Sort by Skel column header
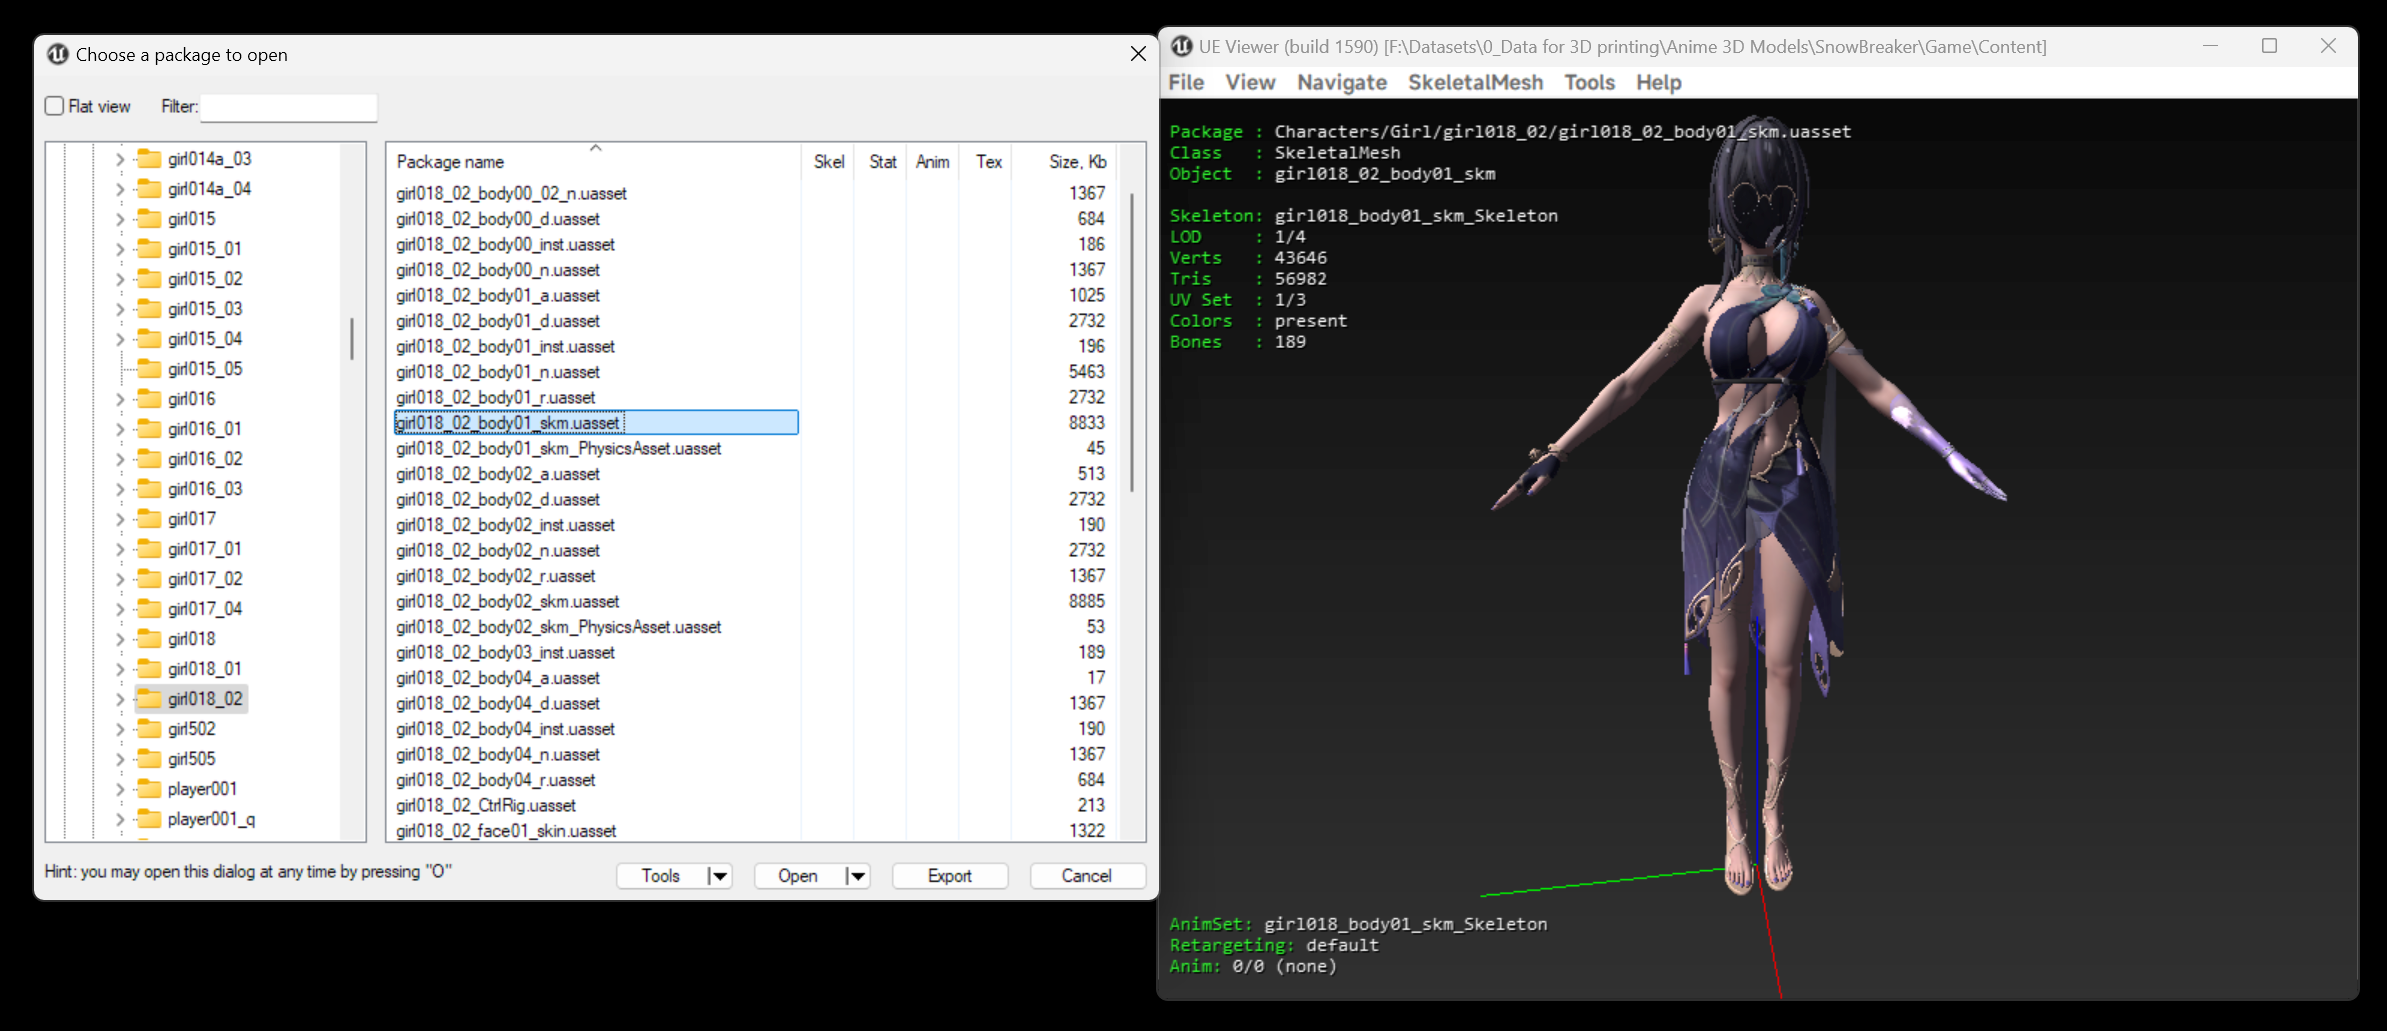2387x1031 pixels. (828, 161)
